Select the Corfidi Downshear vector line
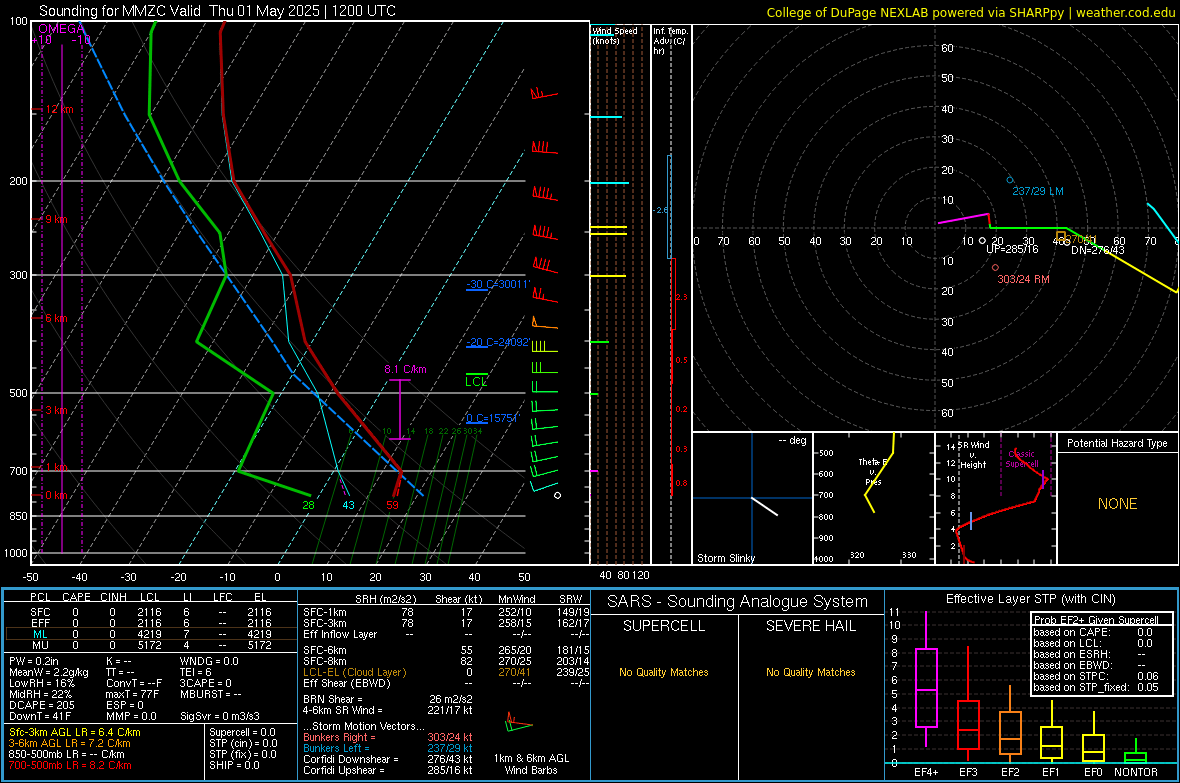Image resolution: width=1180 pixels, height=783 pixels. pyautogui.click(x=388, y=759)
